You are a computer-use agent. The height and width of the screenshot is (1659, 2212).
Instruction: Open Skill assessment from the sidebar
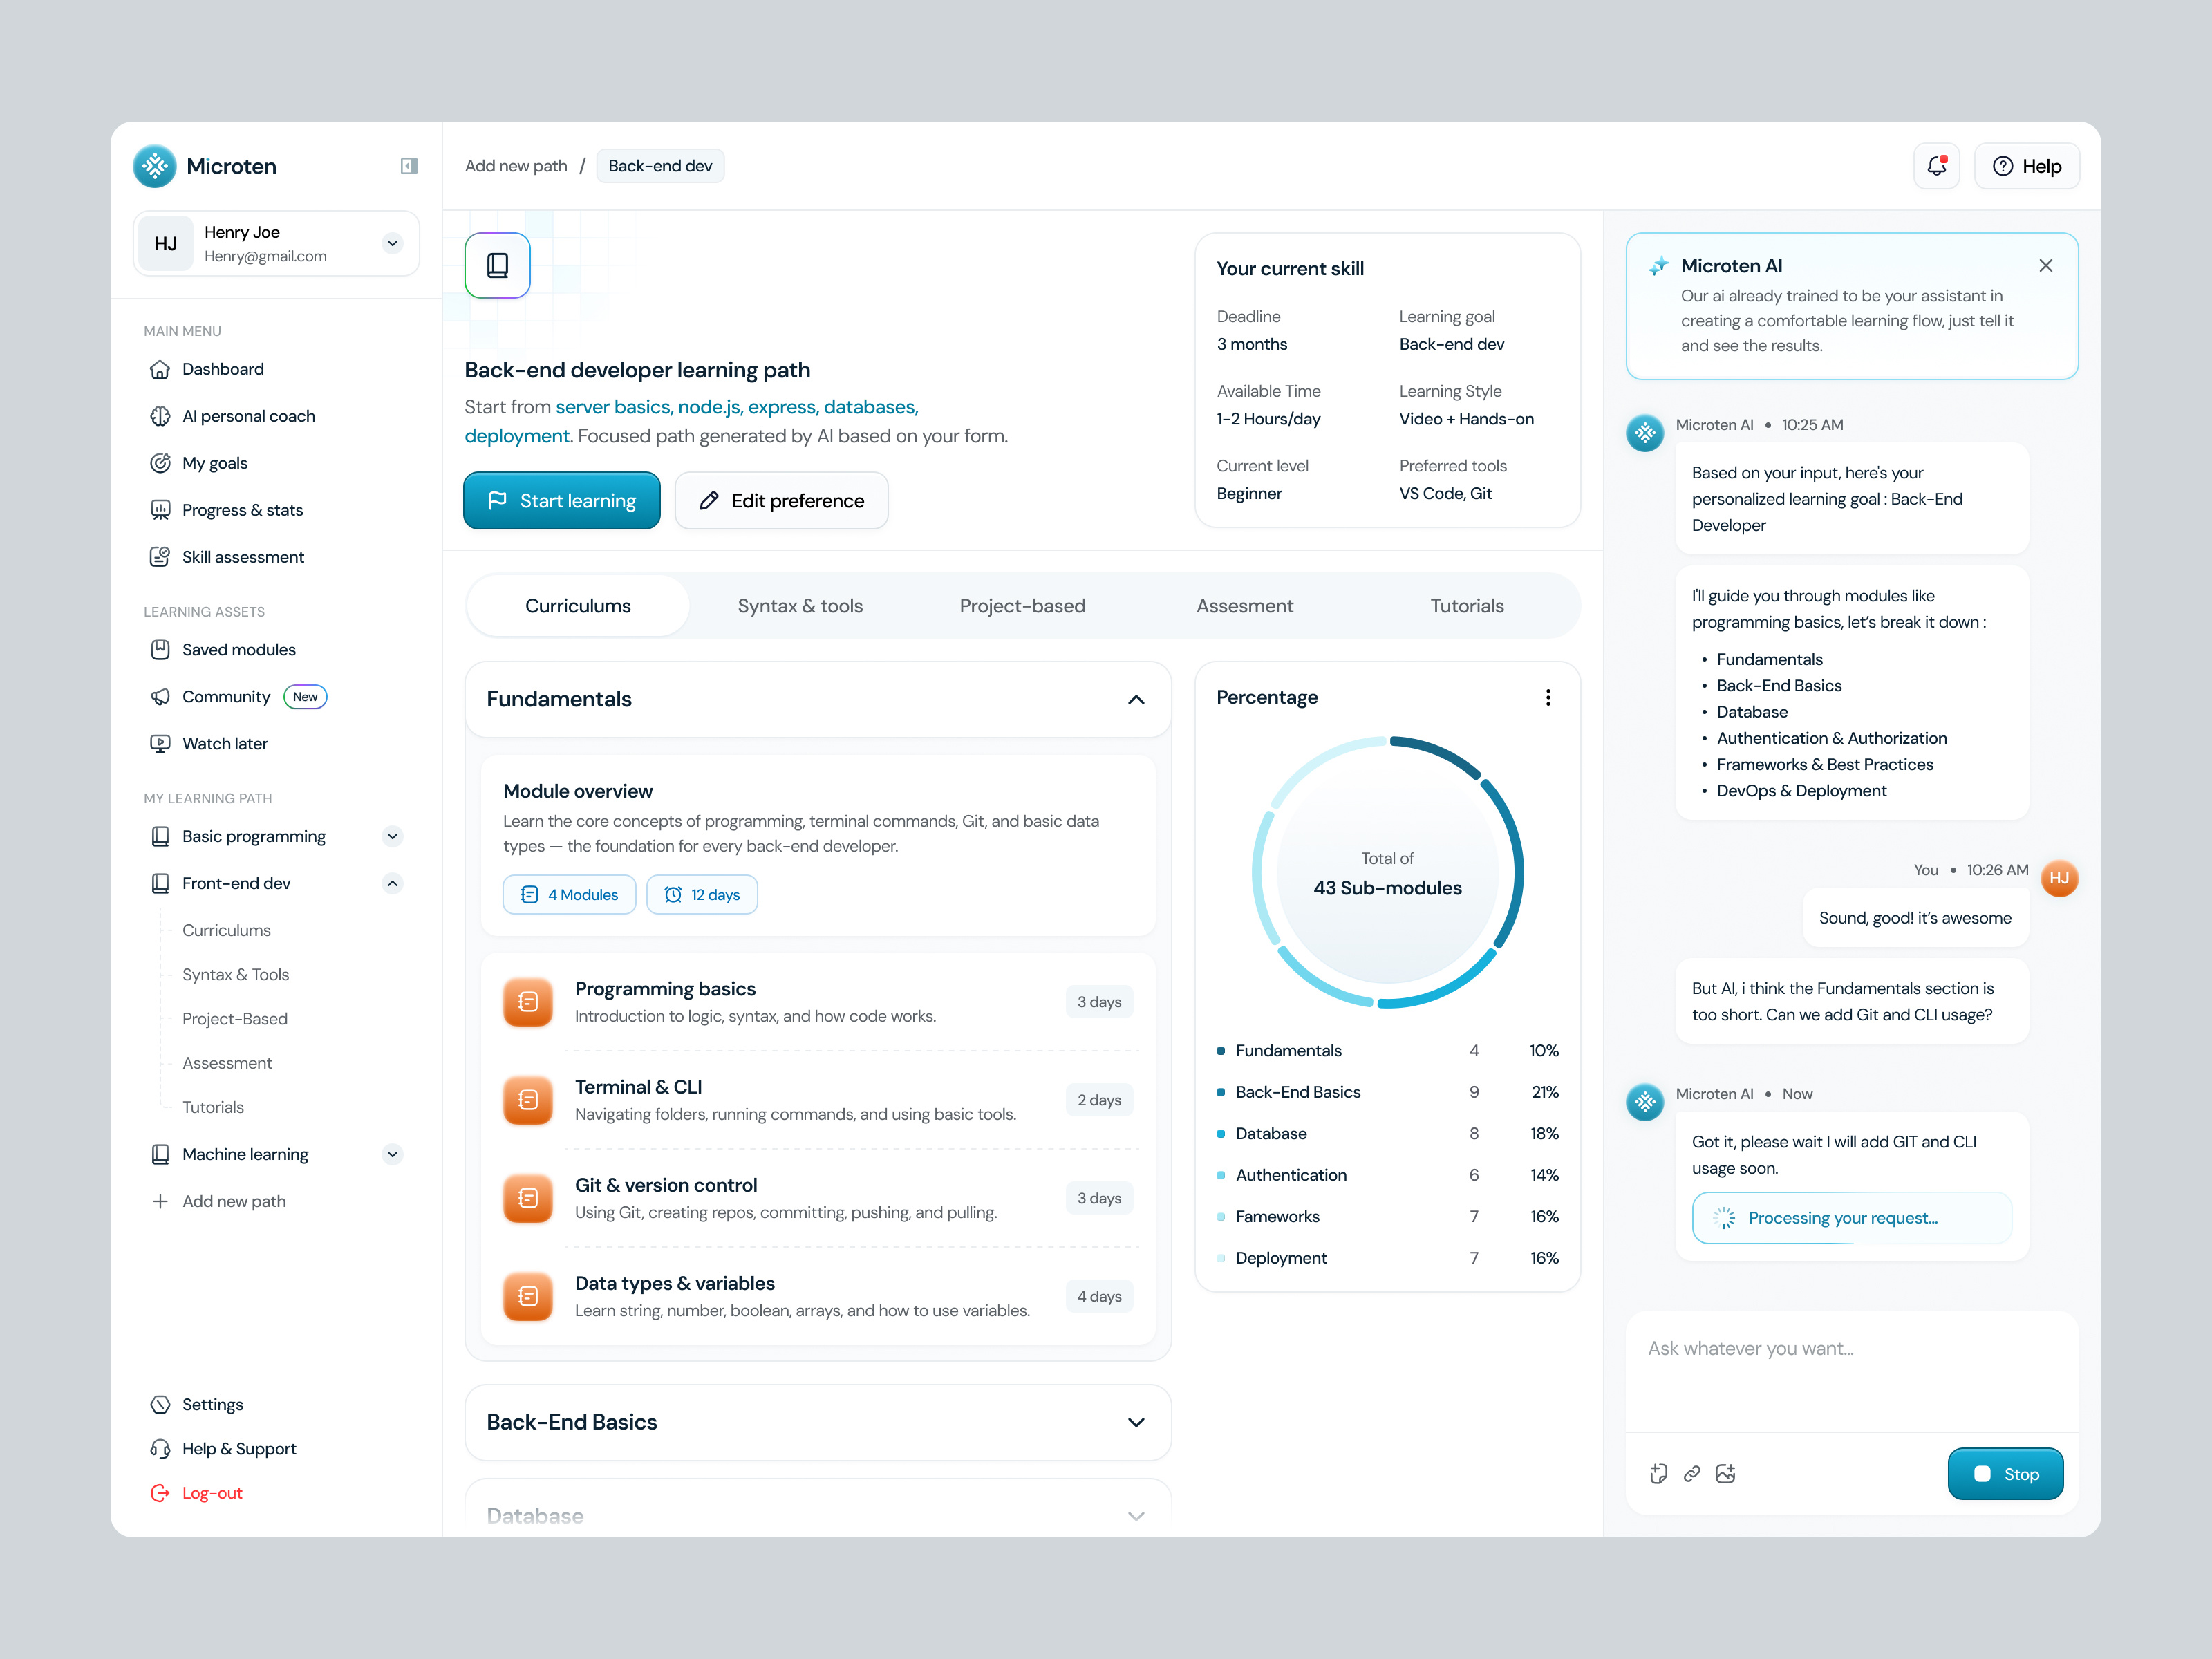tap(243, 557)
